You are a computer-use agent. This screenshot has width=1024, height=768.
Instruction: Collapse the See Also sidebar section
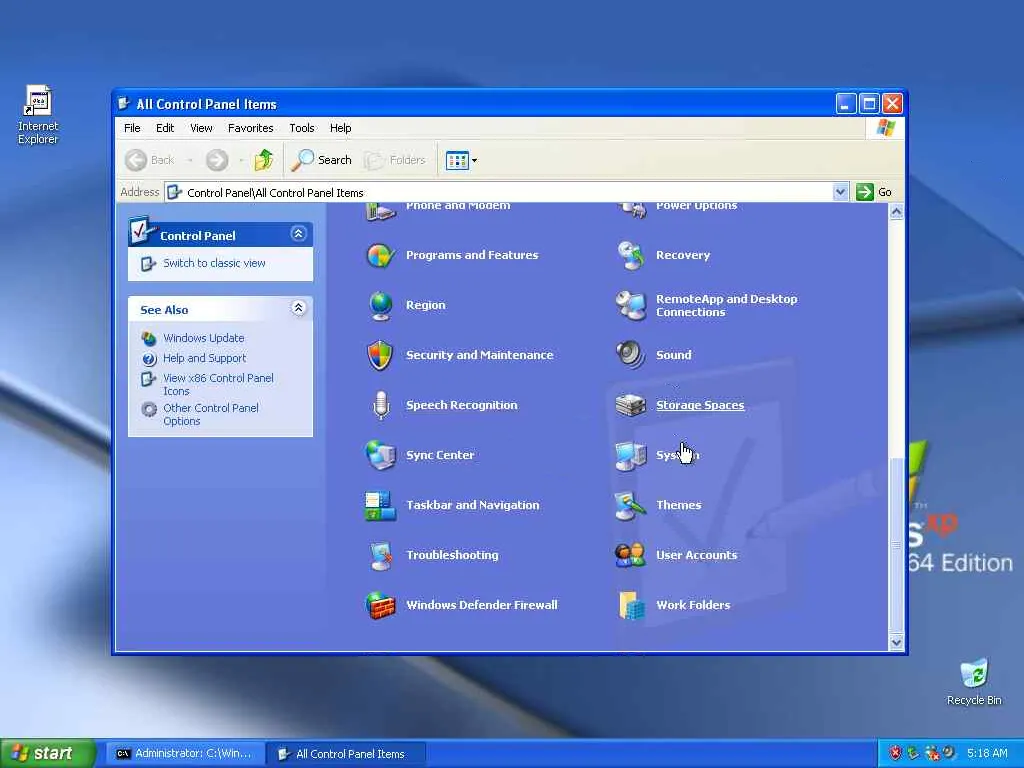click(x=298, y=308)
